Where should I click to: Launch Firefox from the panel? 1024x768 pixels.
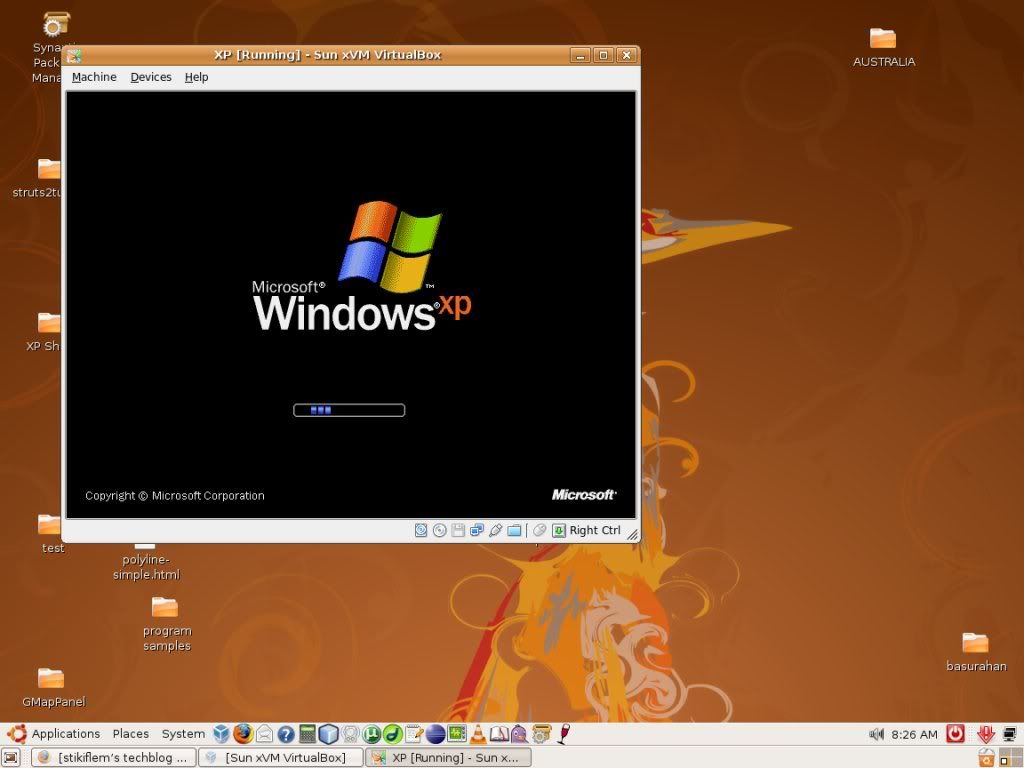point(243,734)
